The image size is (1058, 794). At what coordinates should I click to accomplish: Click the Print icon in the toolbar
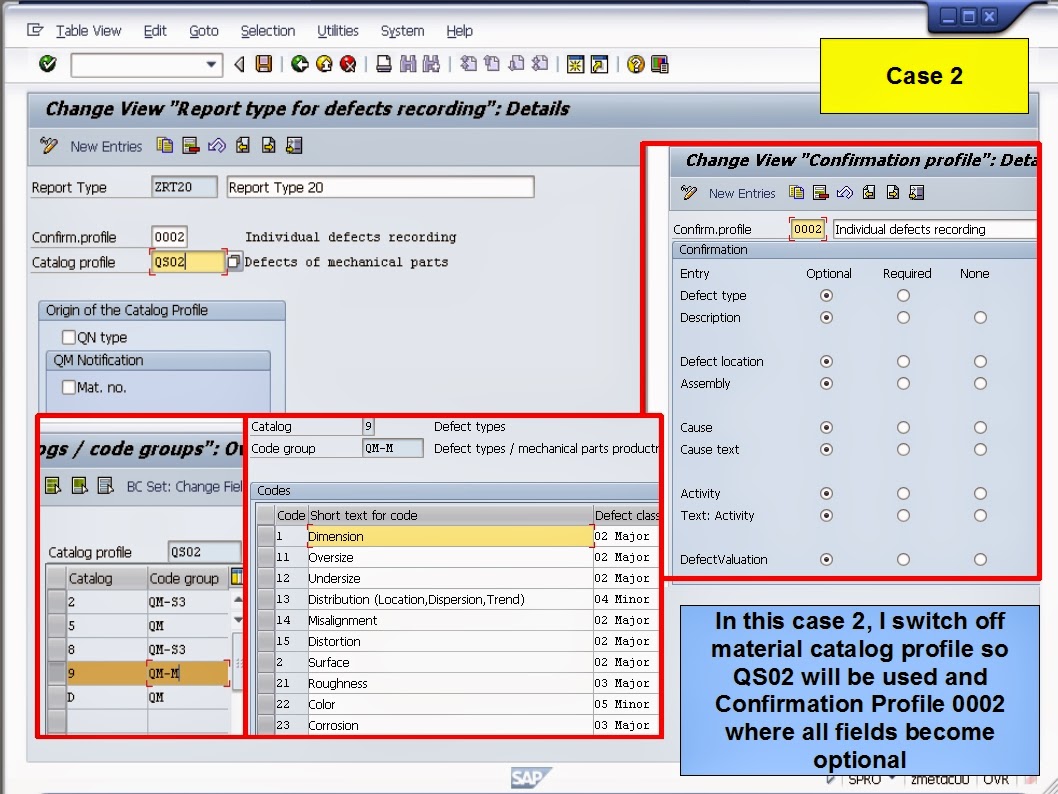pyautogui.click(x=384, y=63)
